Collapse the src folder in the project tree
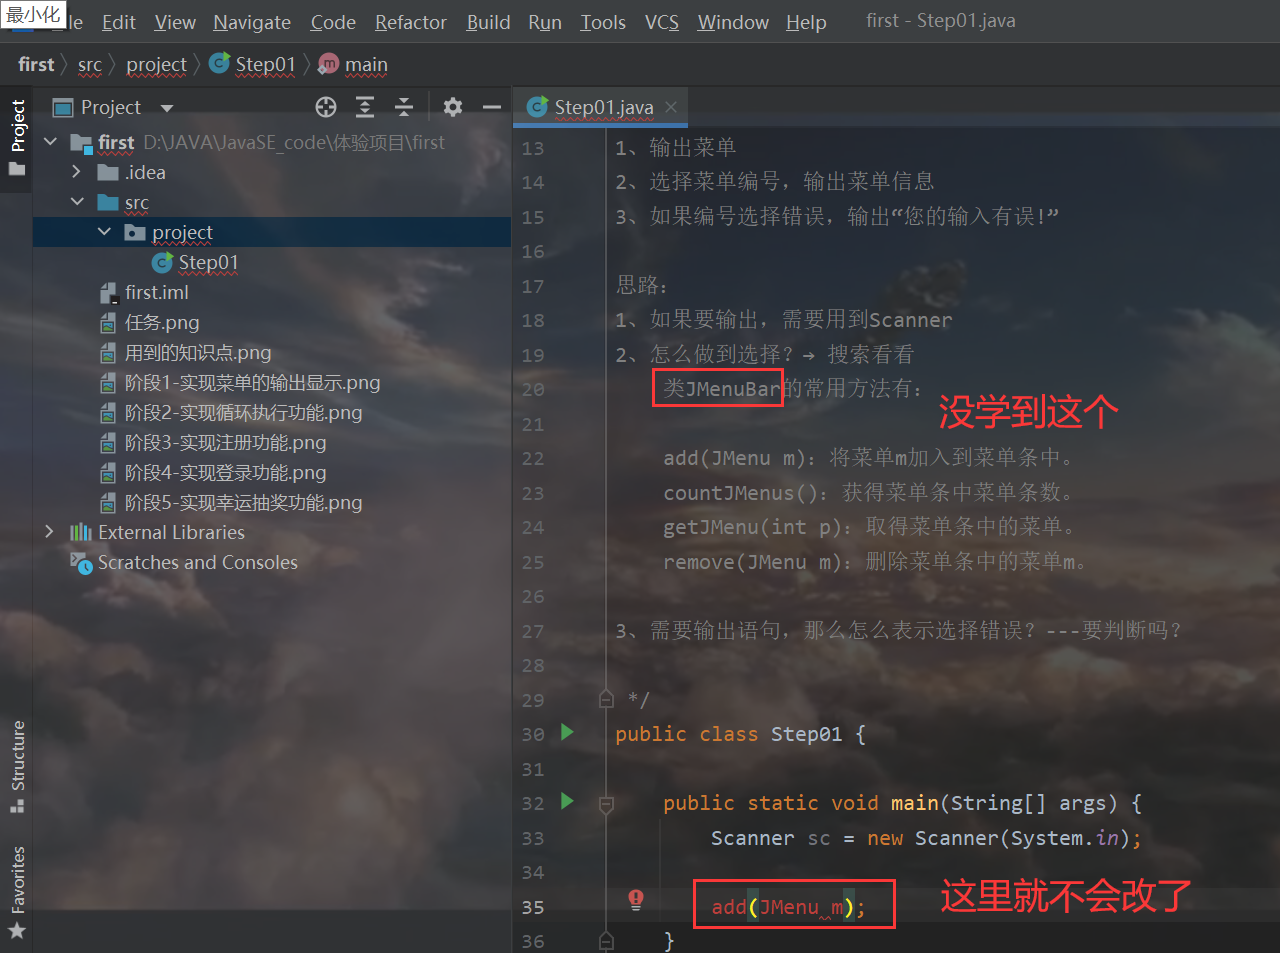The image size is (1280, 953). click(x=78, y=202)
